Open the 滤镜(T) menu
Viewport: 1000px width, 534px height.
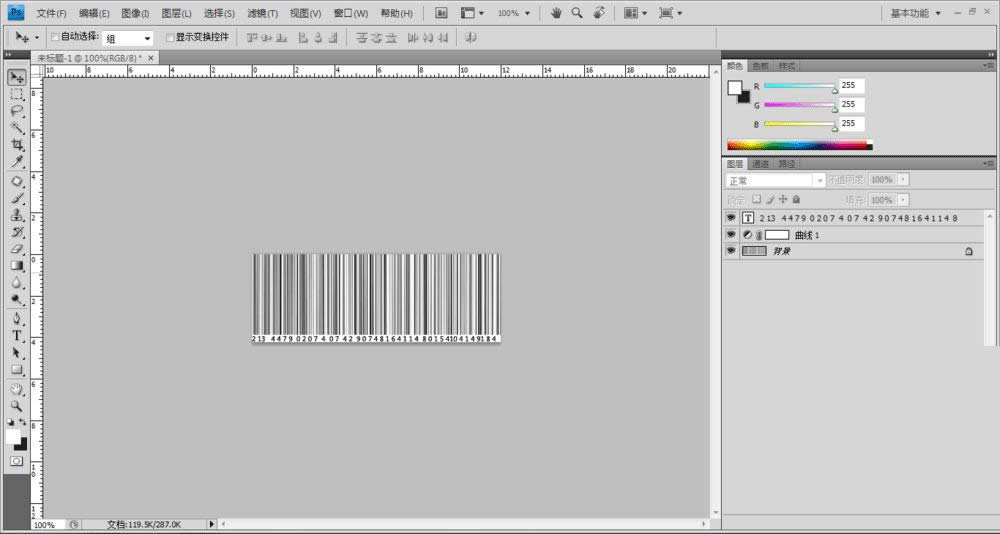(x=262, y=13)
